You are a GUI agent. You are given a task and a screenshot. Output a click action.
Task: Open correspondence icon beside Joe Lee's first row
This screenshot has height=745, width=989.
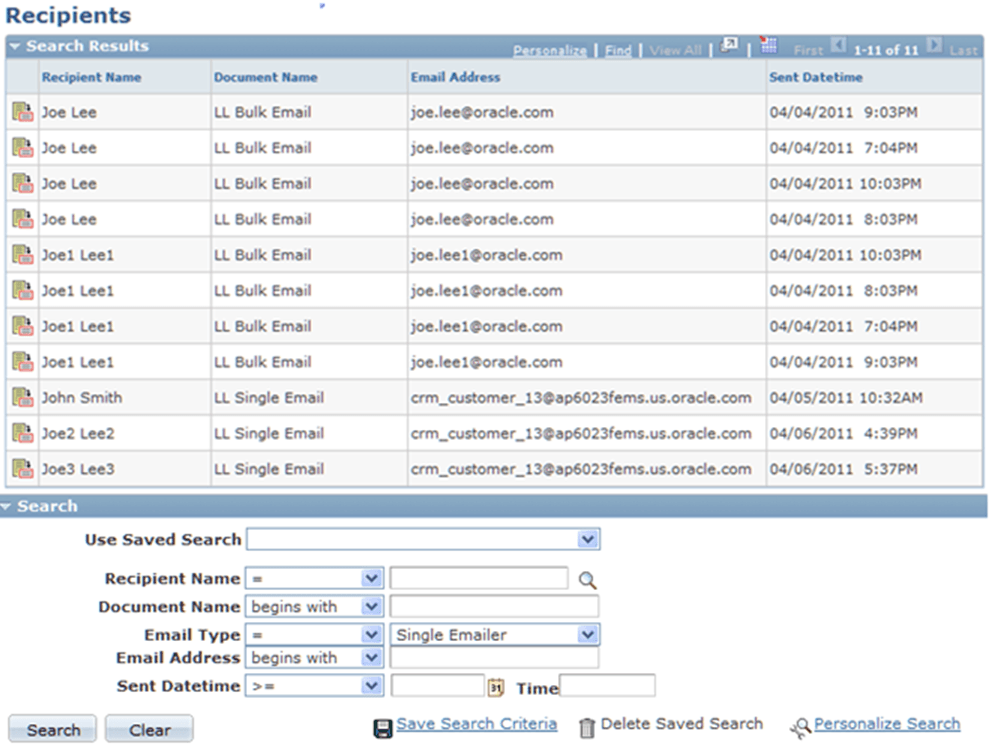coord(20,112)
